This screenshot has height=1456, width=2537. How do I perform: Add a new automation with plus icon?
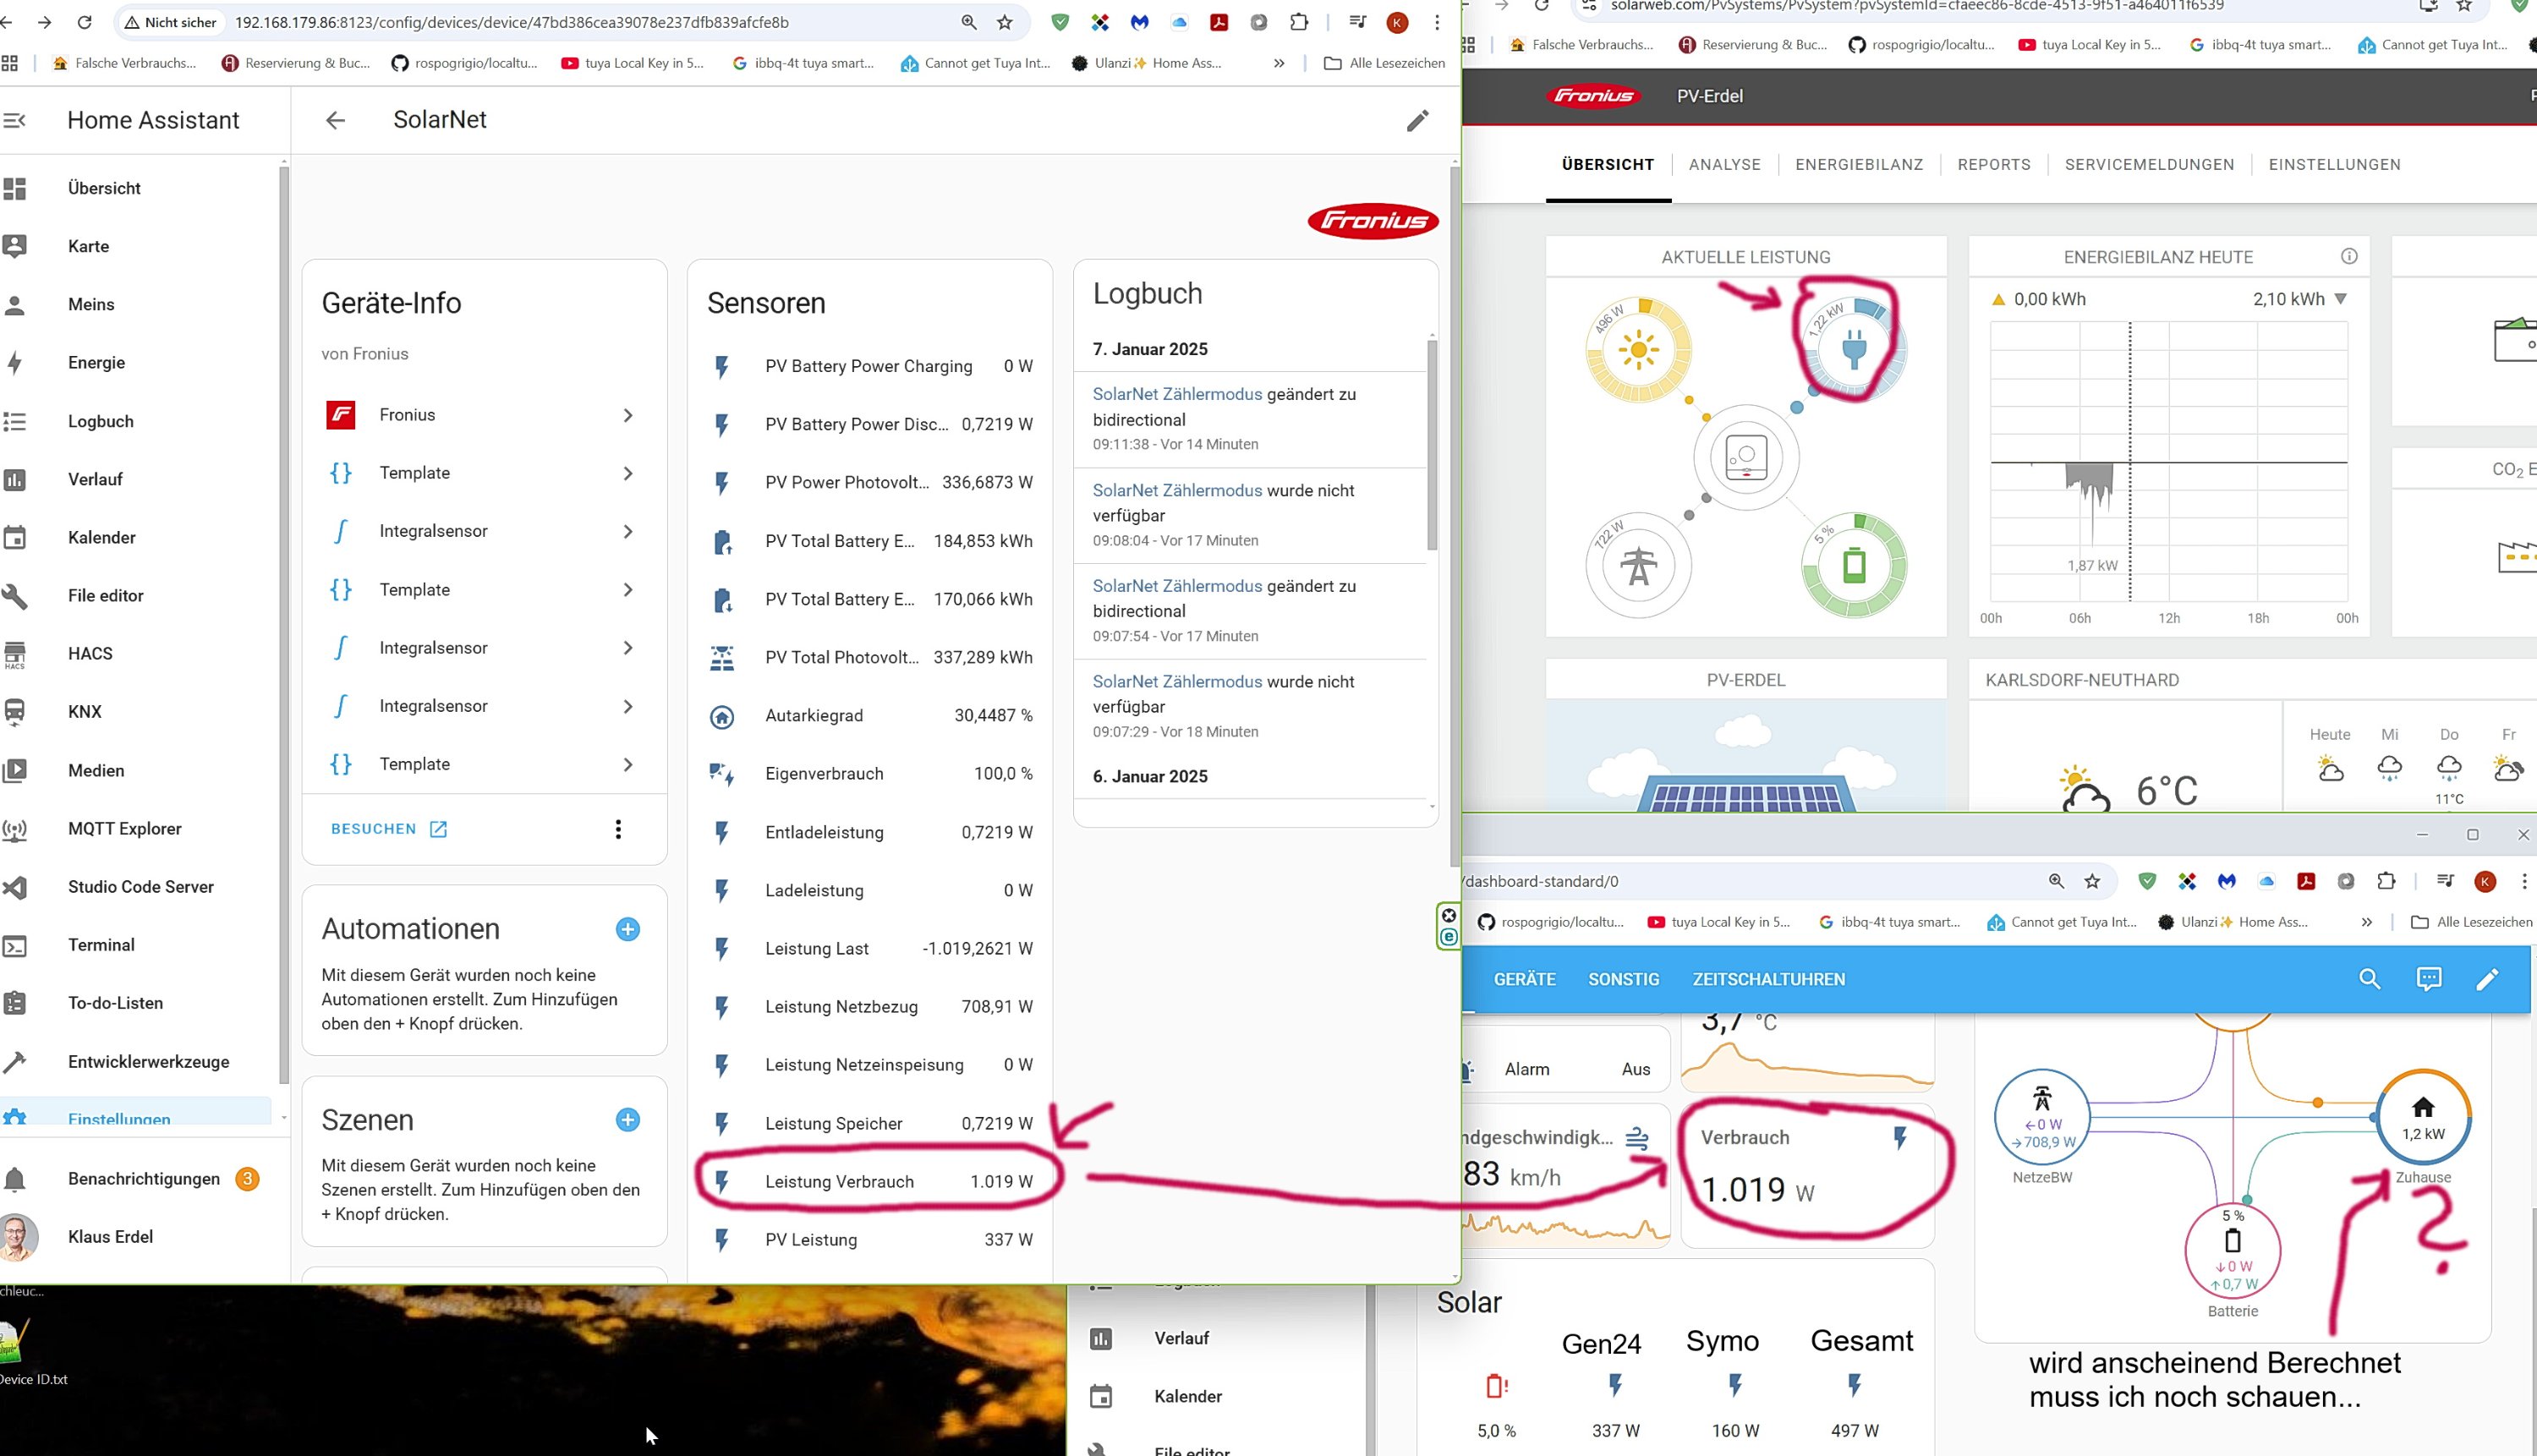click(627, 929)
